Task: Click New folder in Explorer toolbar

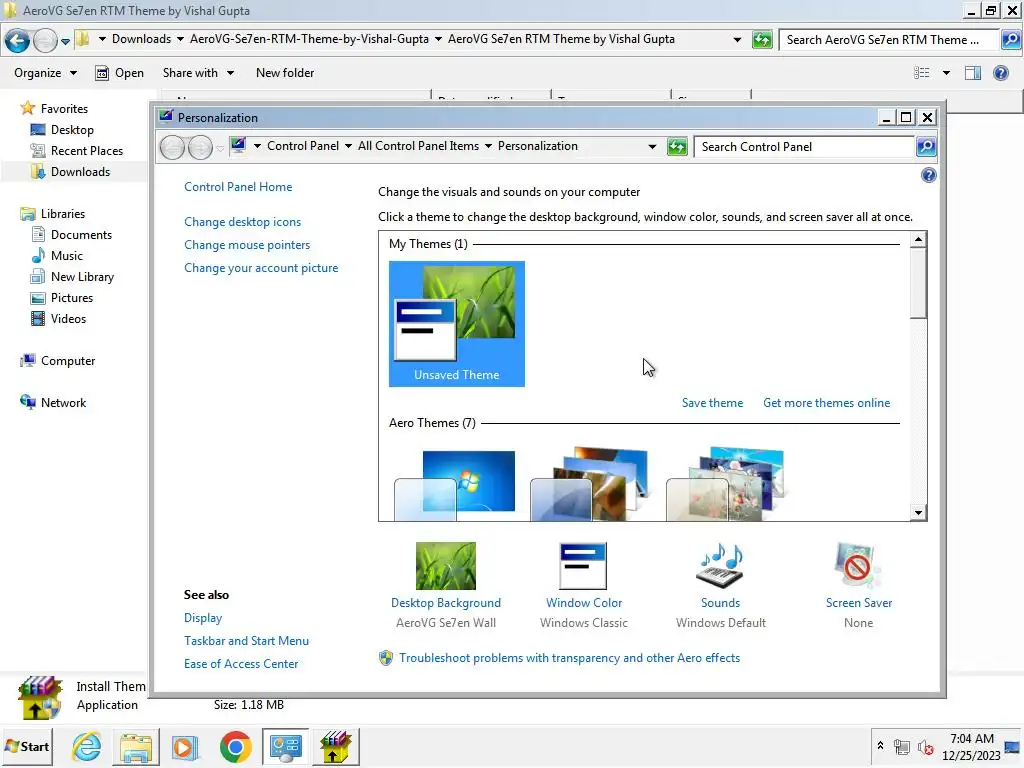Action: click(285, 73)
